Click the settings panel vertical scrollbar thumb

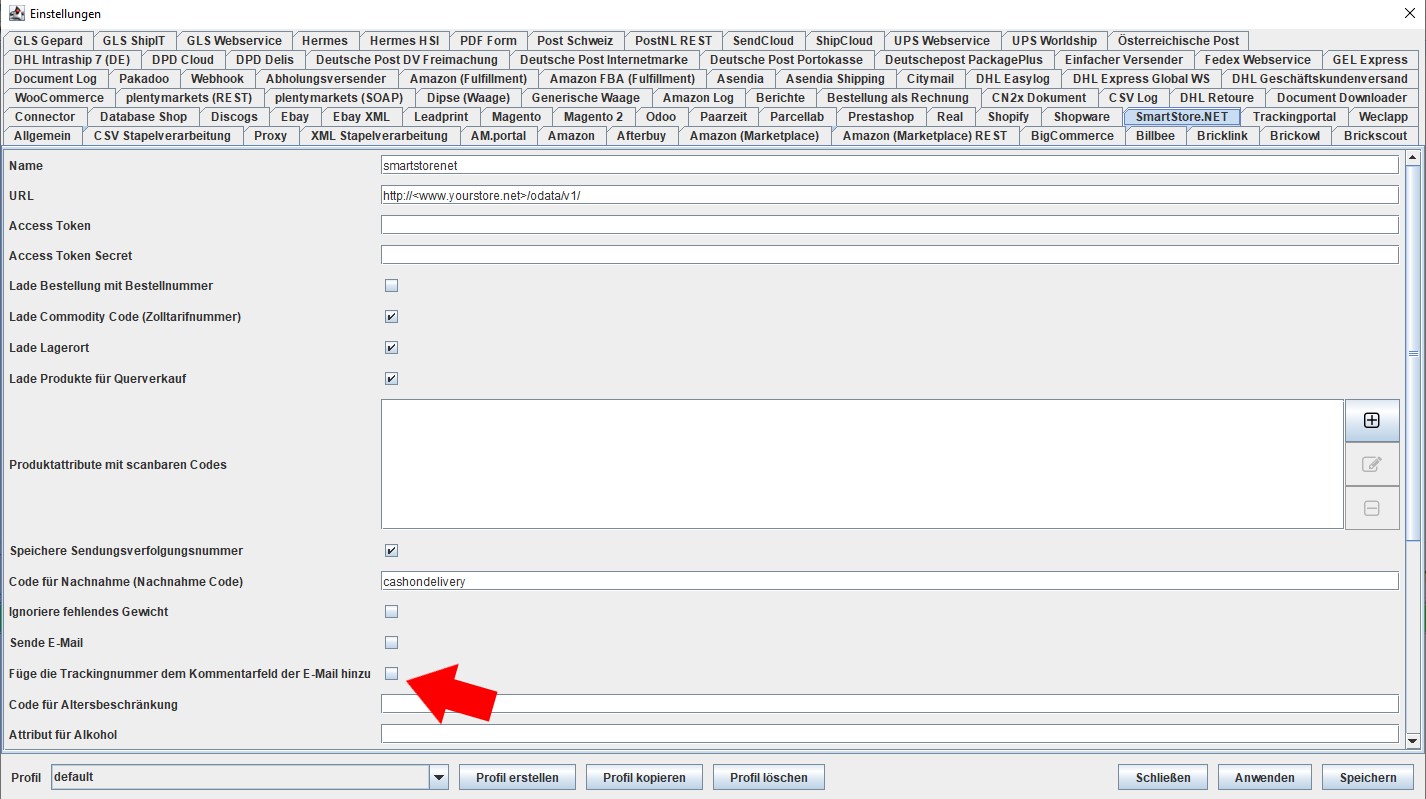(1413, 353)
